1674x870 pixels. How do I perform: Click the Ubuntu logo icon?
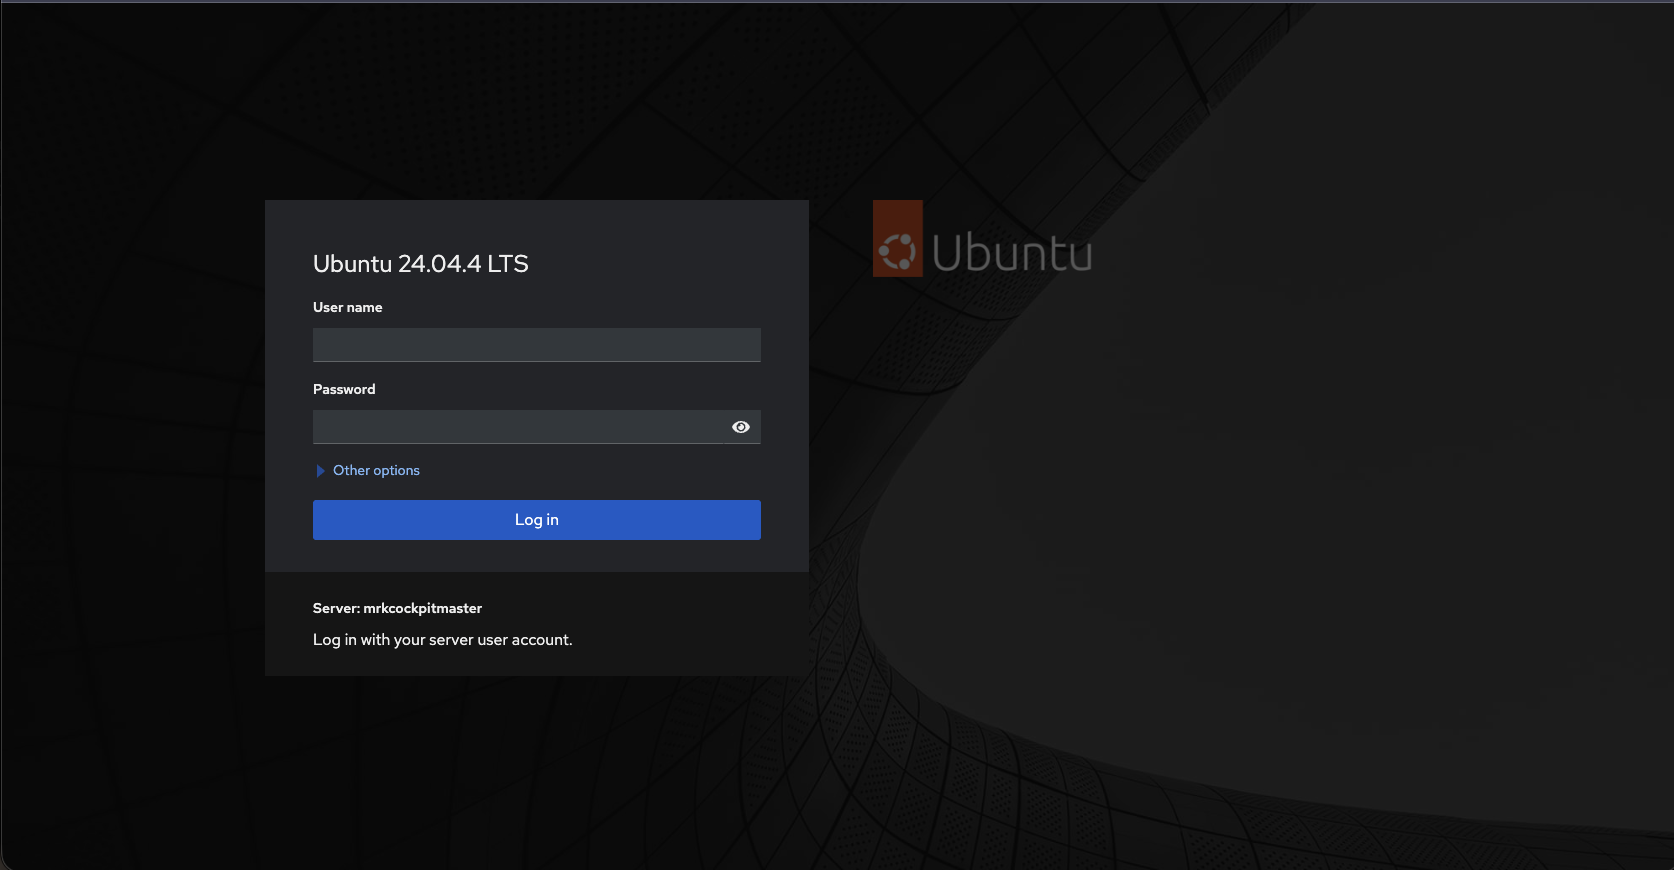(898, 238)
